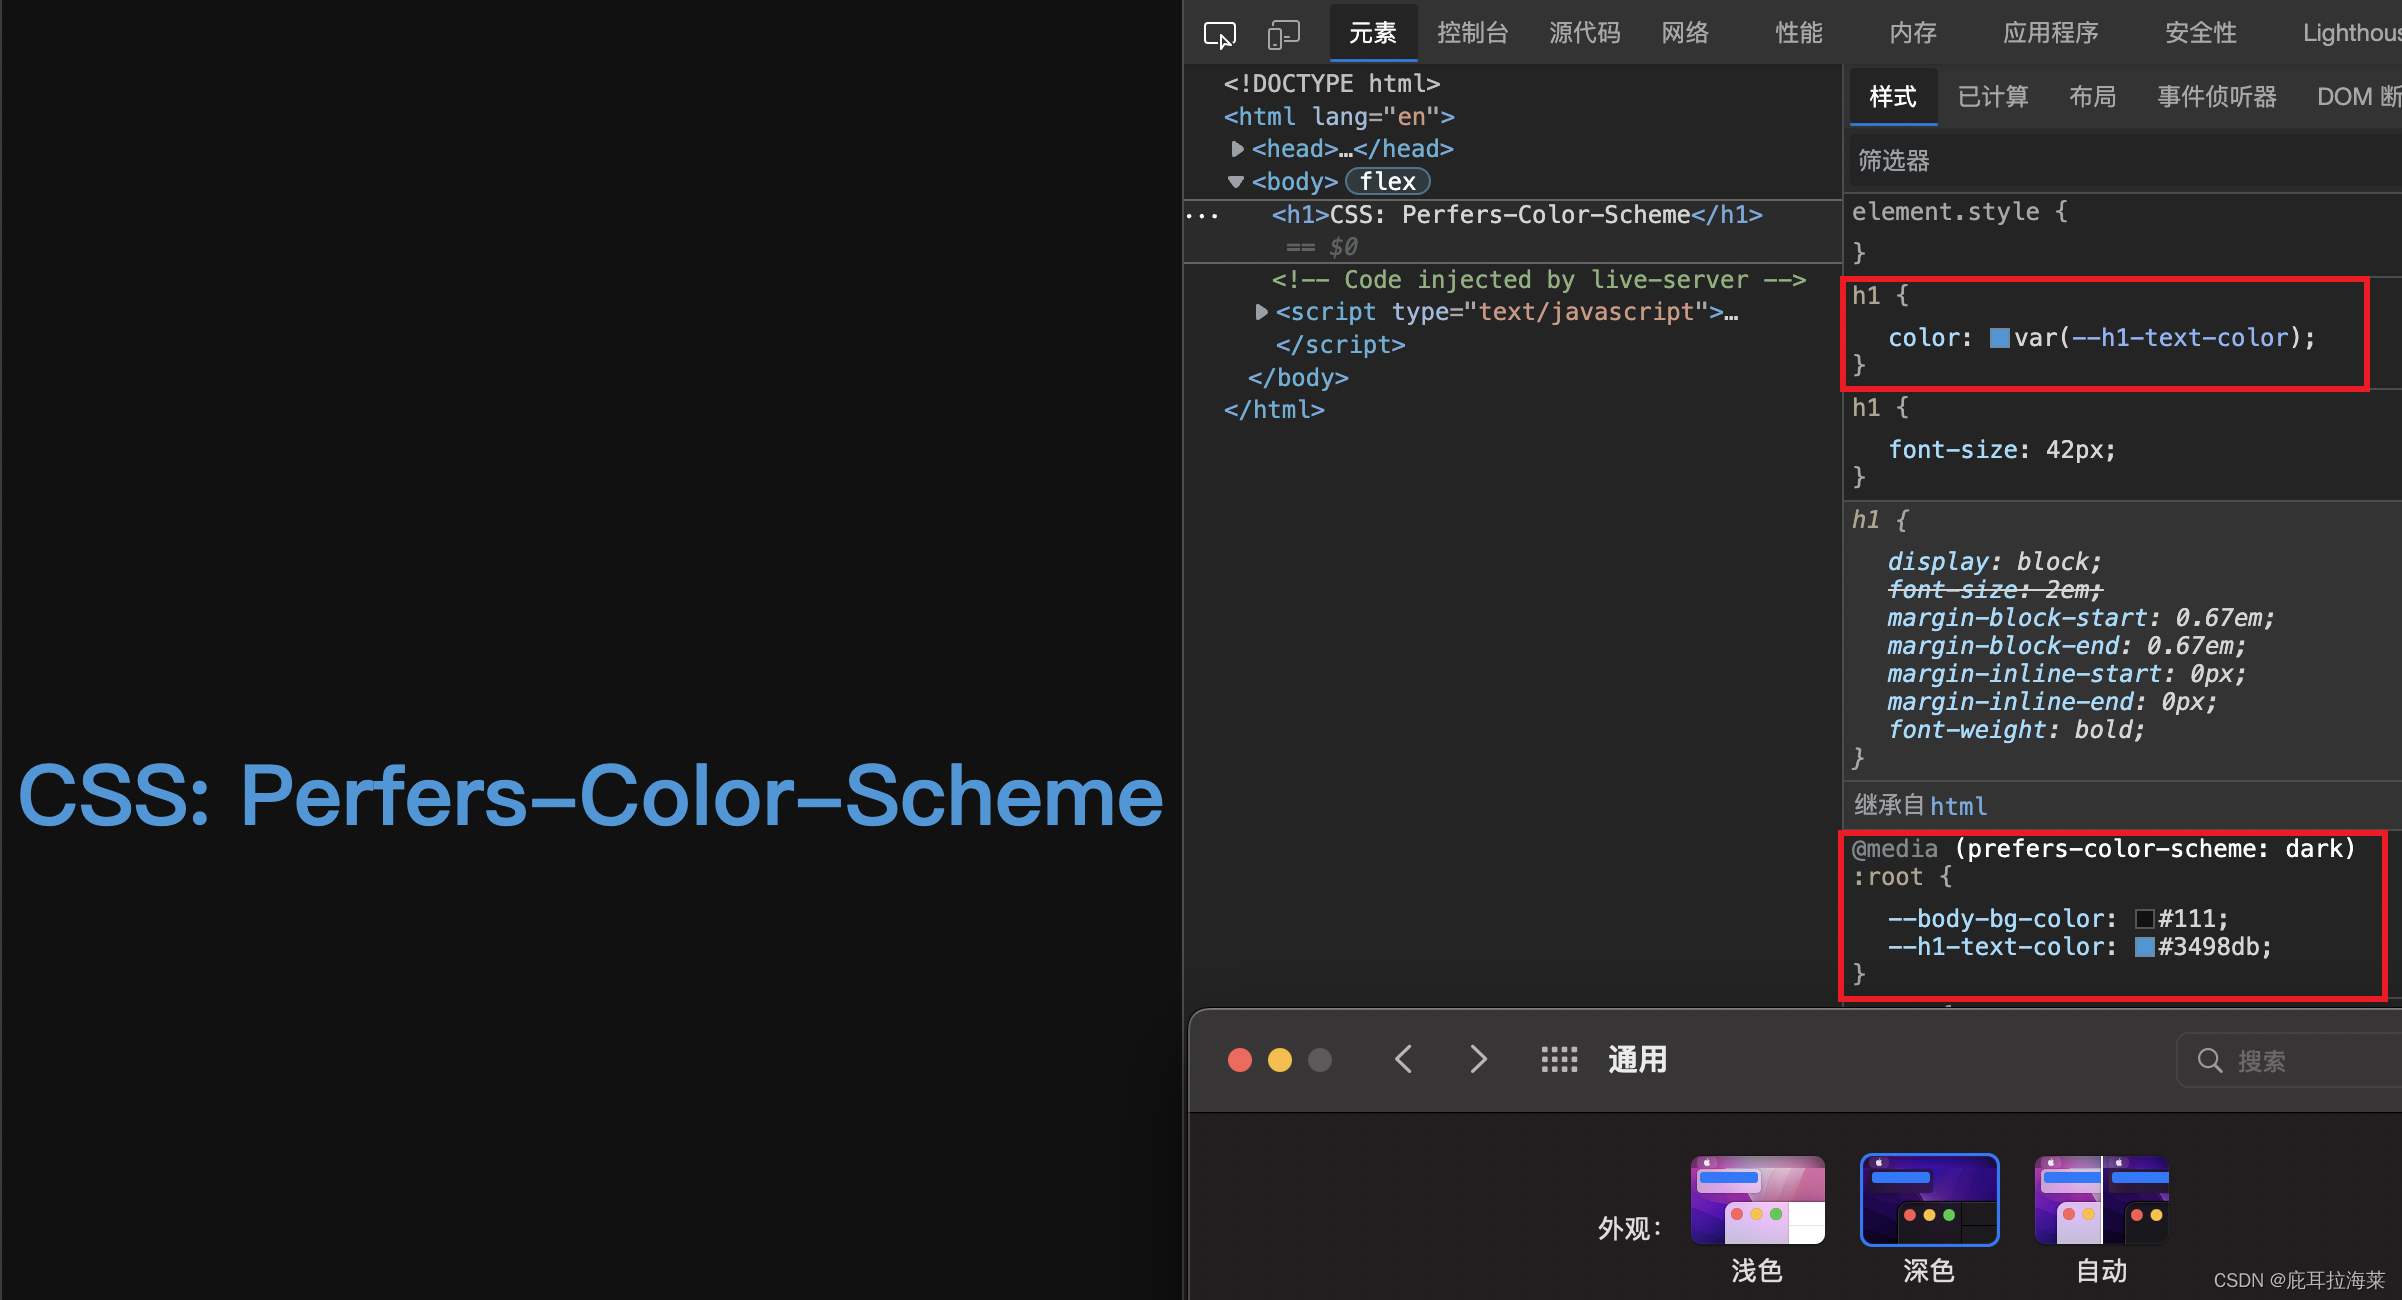Open the 性能 tab

tap(1799, 33)
